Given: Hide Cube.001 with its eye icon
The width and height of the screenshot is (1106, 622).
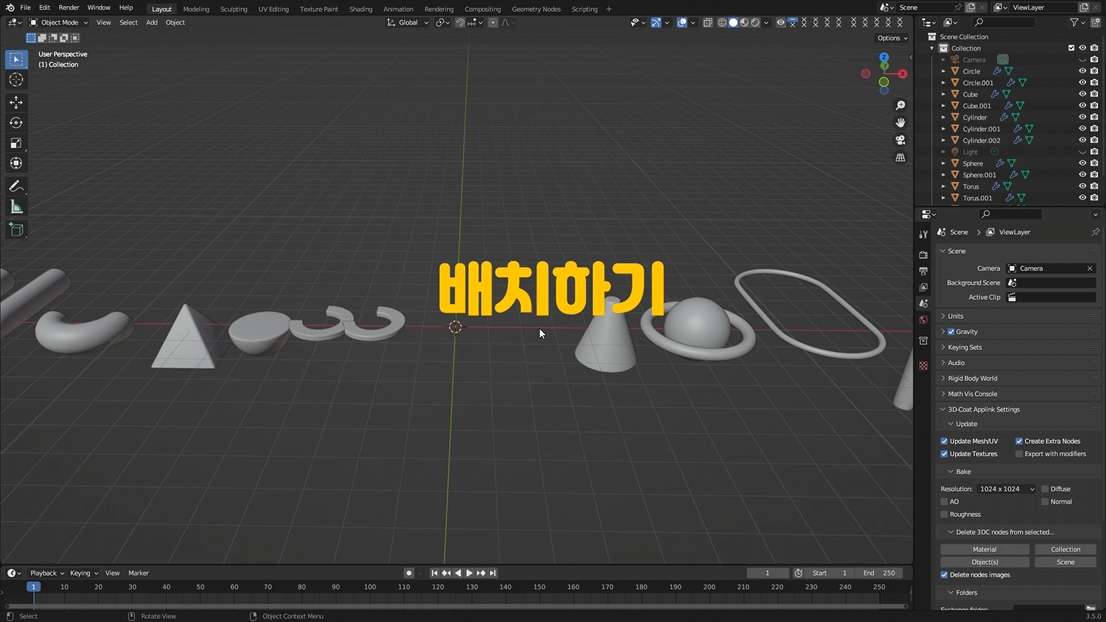Looking at the screenshot, I should 1082,106.
